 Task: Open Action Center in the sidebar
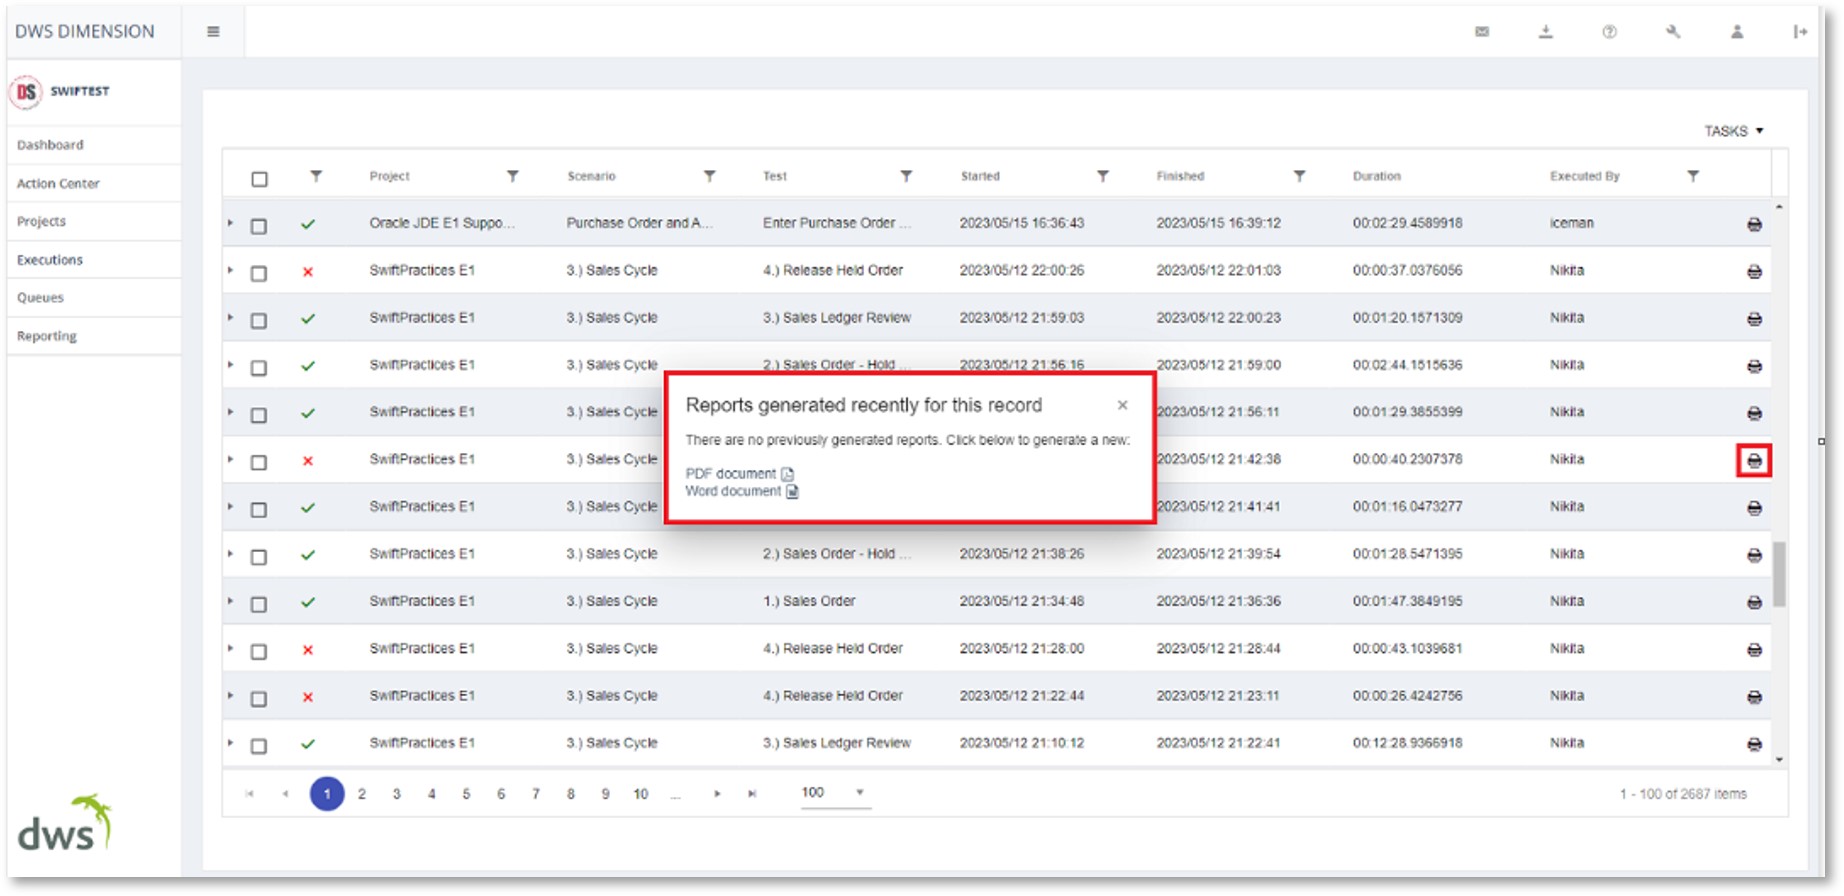pos(58,183)
